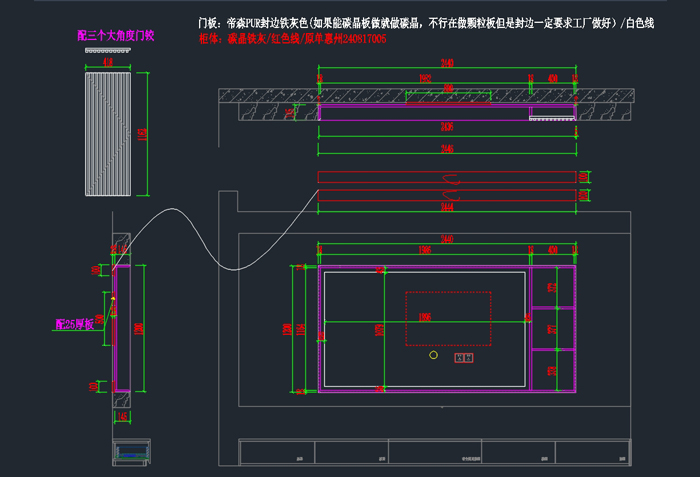Click the 2446 dimension line text
The height and width of the screenshot is (477, 700).
tap(447, 149)
